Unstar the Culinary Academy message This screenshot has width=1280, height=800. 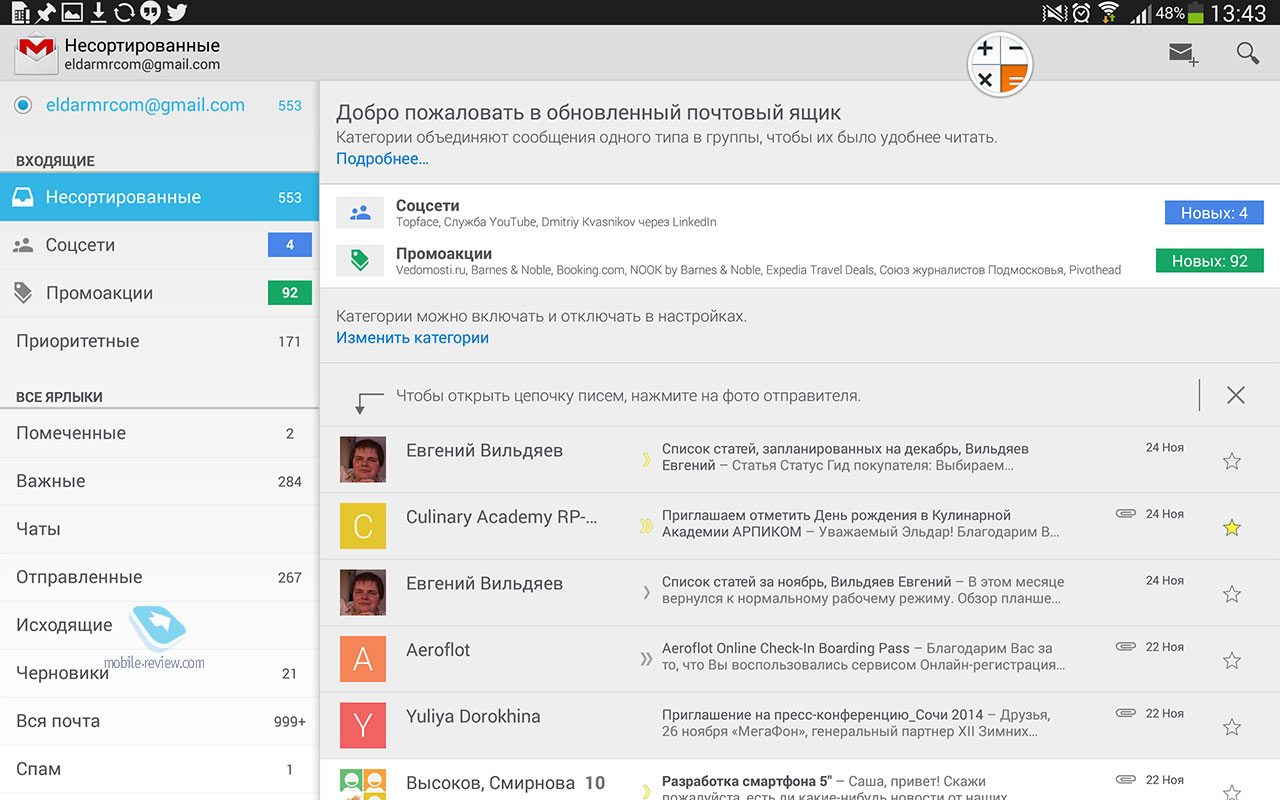1232,527
